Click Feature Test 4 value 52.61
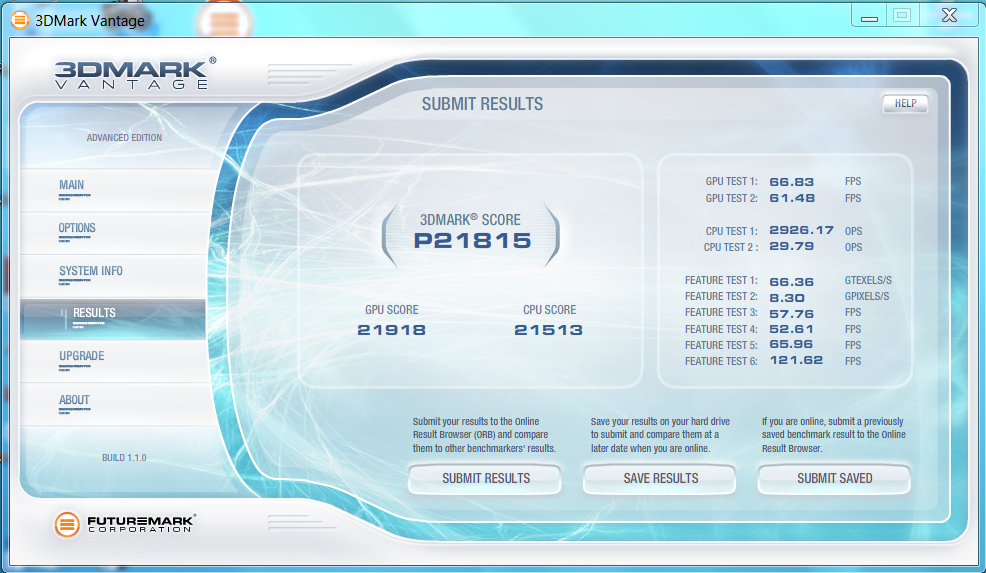Viewport: 986px width, 573px height. (792, 329)
